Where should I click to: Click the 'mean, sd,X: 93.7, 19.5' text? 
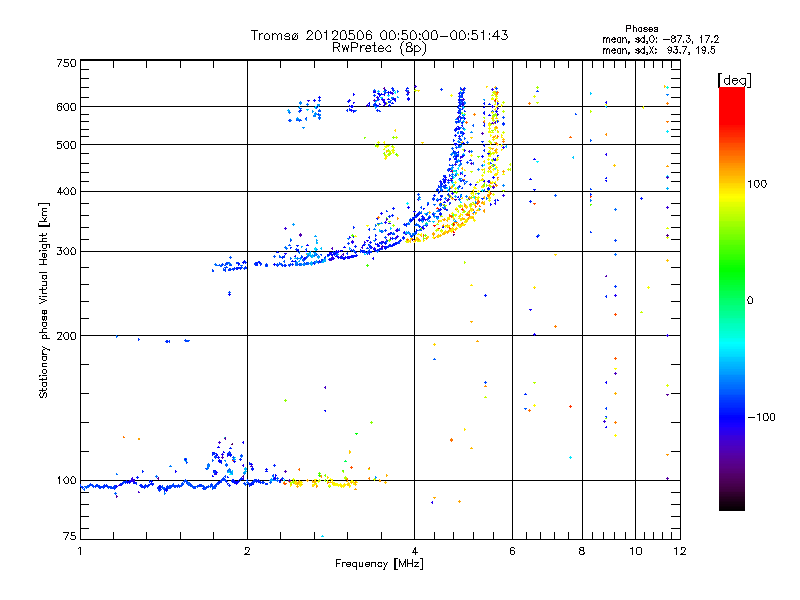click(659, 50)
